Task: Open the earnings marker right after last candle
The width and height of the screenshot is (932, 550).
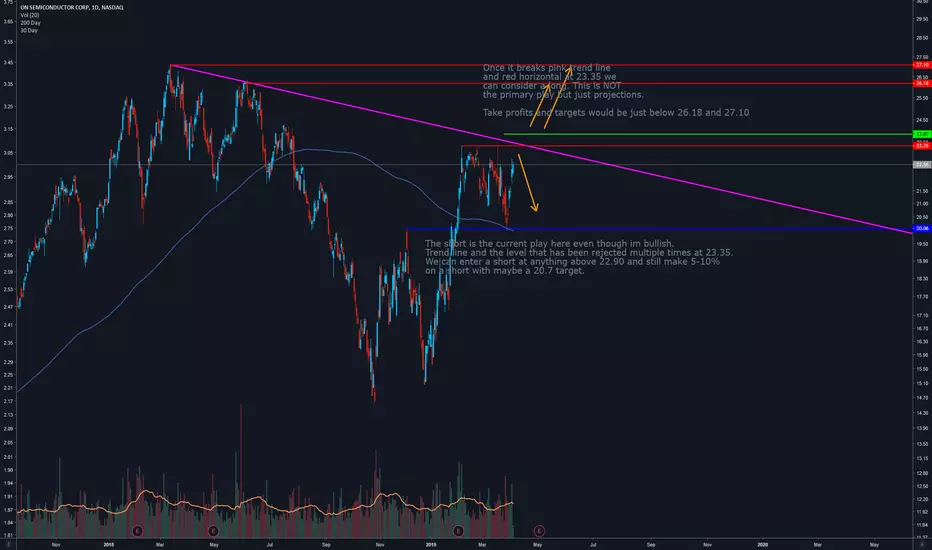Action: (x=539, y=530)
